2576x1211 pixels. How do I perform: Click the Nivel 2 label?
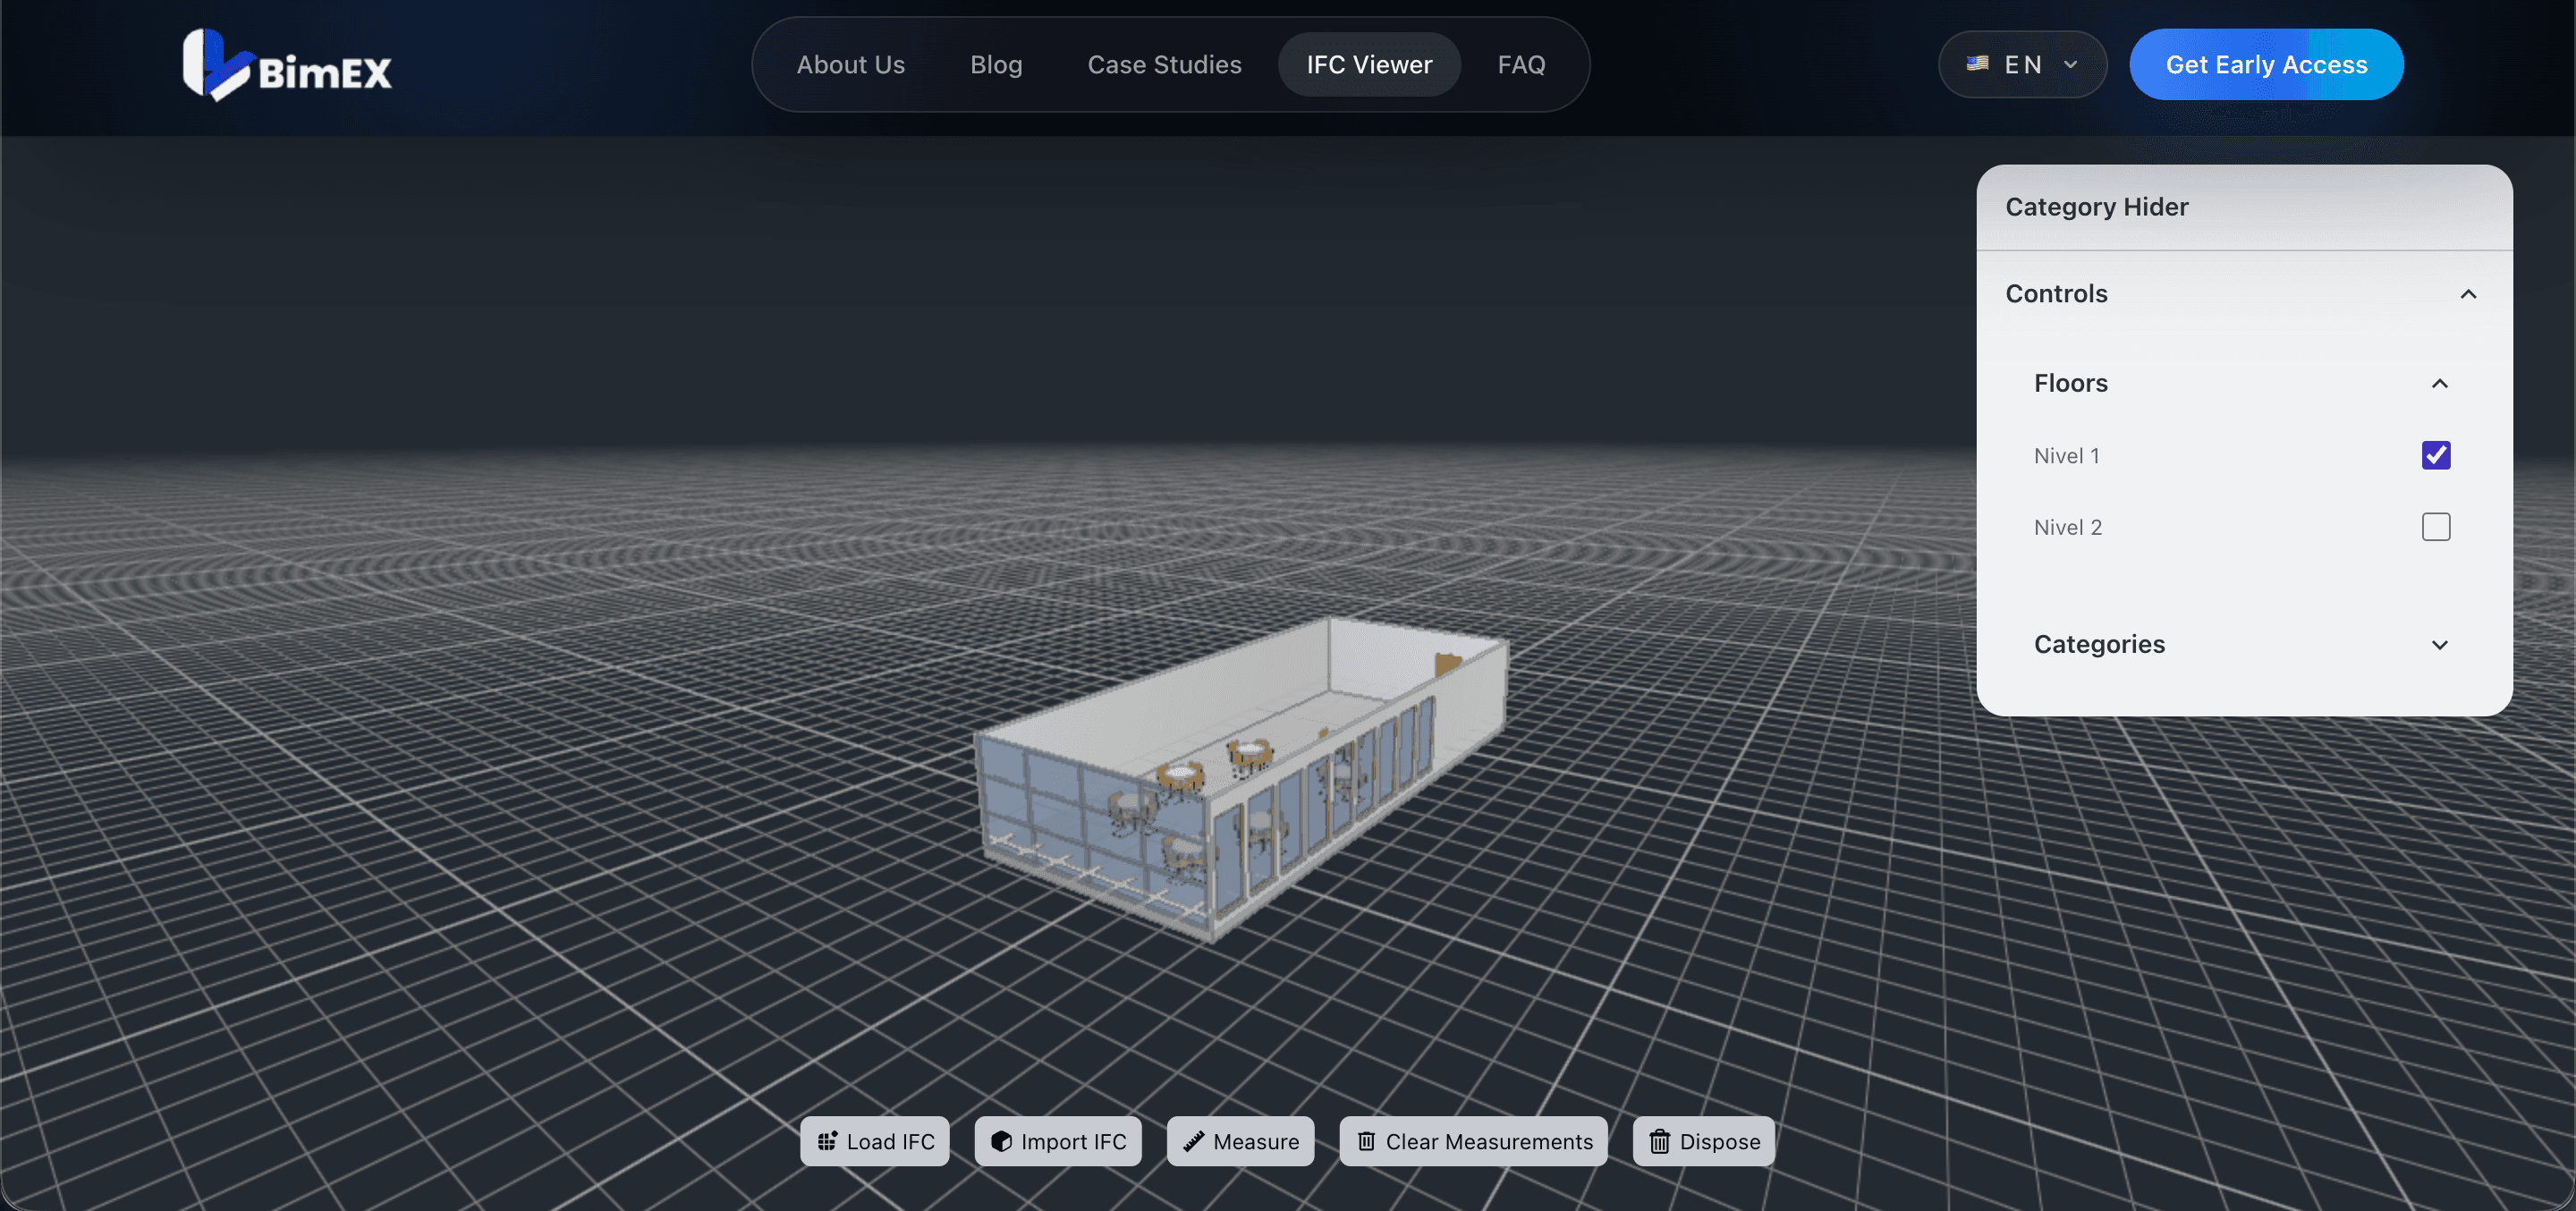2068,527
